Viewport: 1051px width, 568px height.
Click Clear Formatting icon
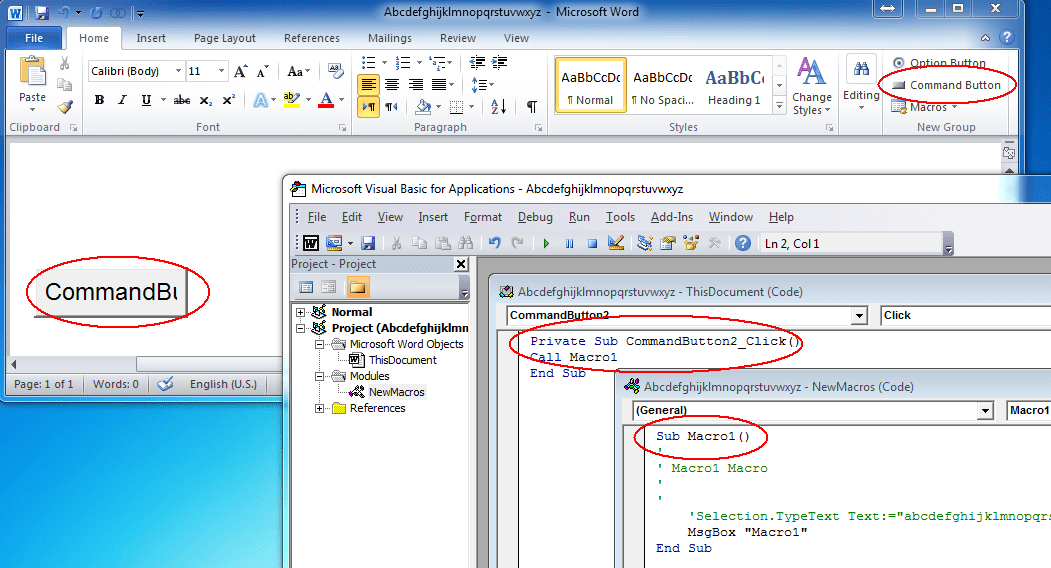pos(336,70)
